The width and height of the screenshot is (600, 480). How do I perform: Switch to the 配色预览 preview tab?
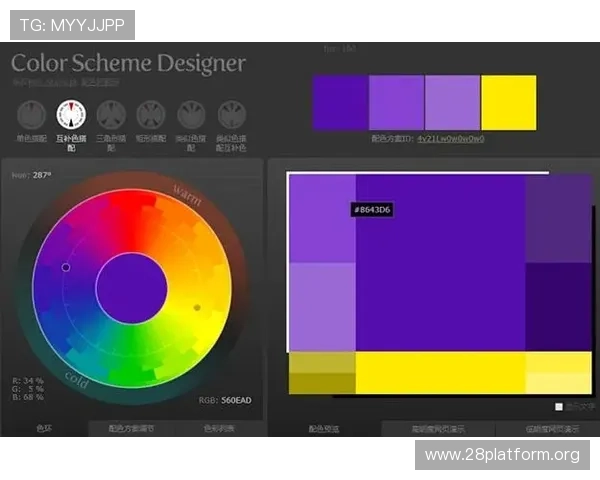click(x=324, y=429)
